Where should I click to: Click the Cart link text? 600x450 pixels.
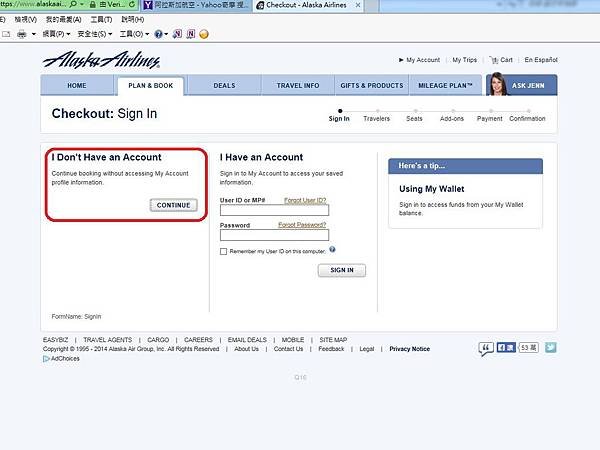tap(506, 60)
